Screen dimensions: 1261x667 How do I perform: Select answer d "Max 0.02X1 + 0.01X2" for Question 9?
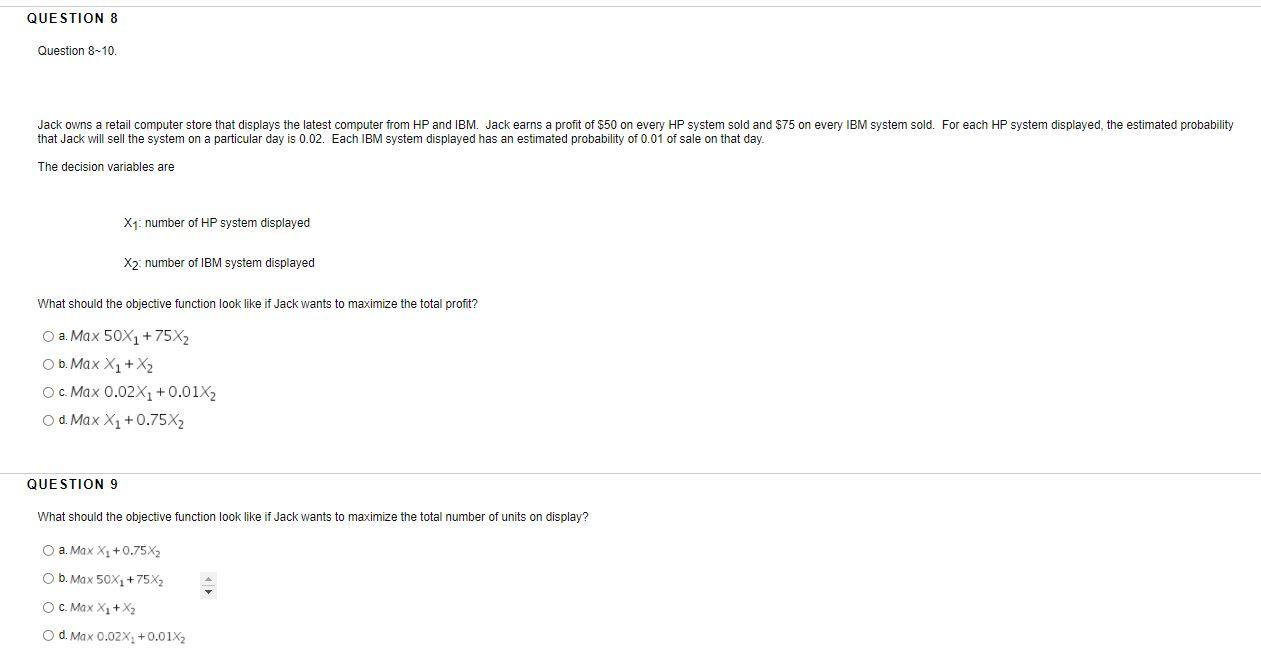47,634
